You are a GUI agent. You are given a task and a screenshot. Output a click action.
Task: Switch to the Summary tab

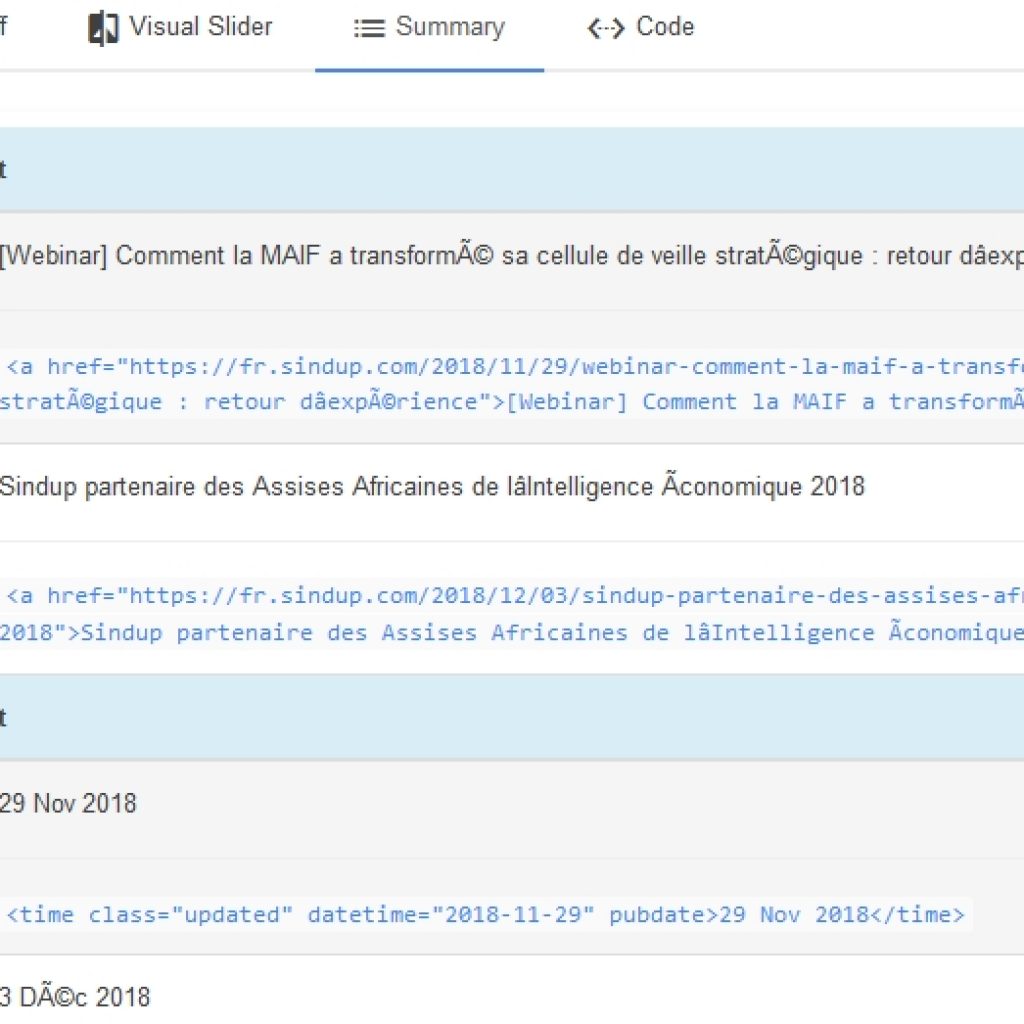click(430, 28)
